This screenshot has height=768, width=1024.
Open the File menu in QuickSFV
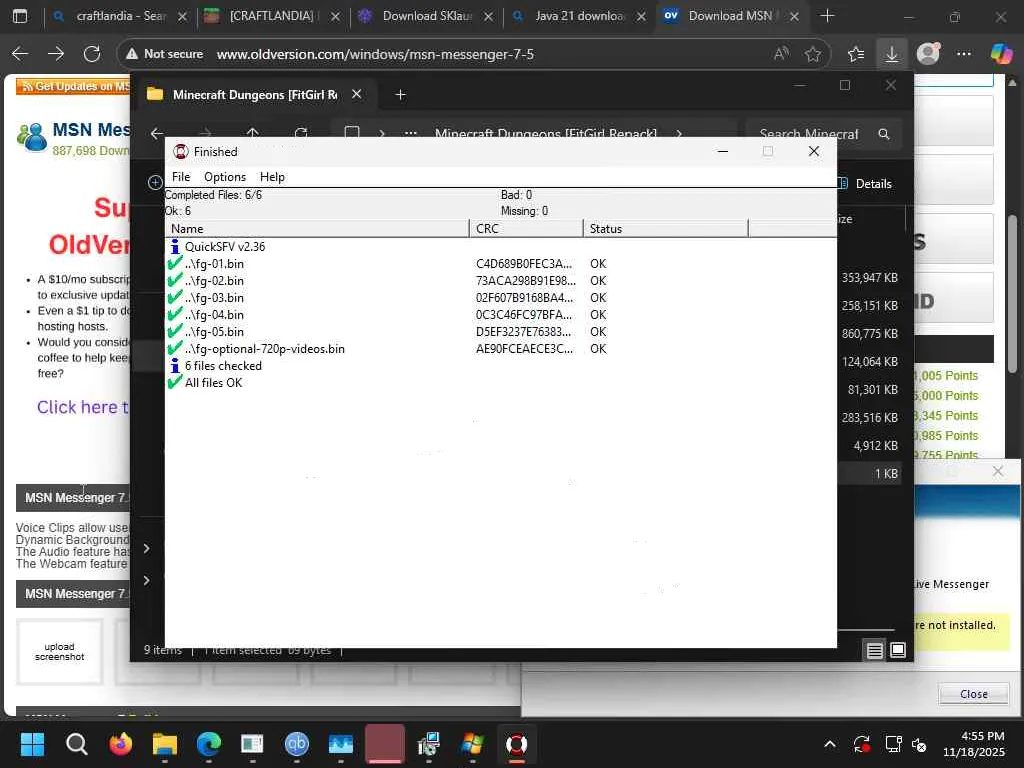point(180,177)
